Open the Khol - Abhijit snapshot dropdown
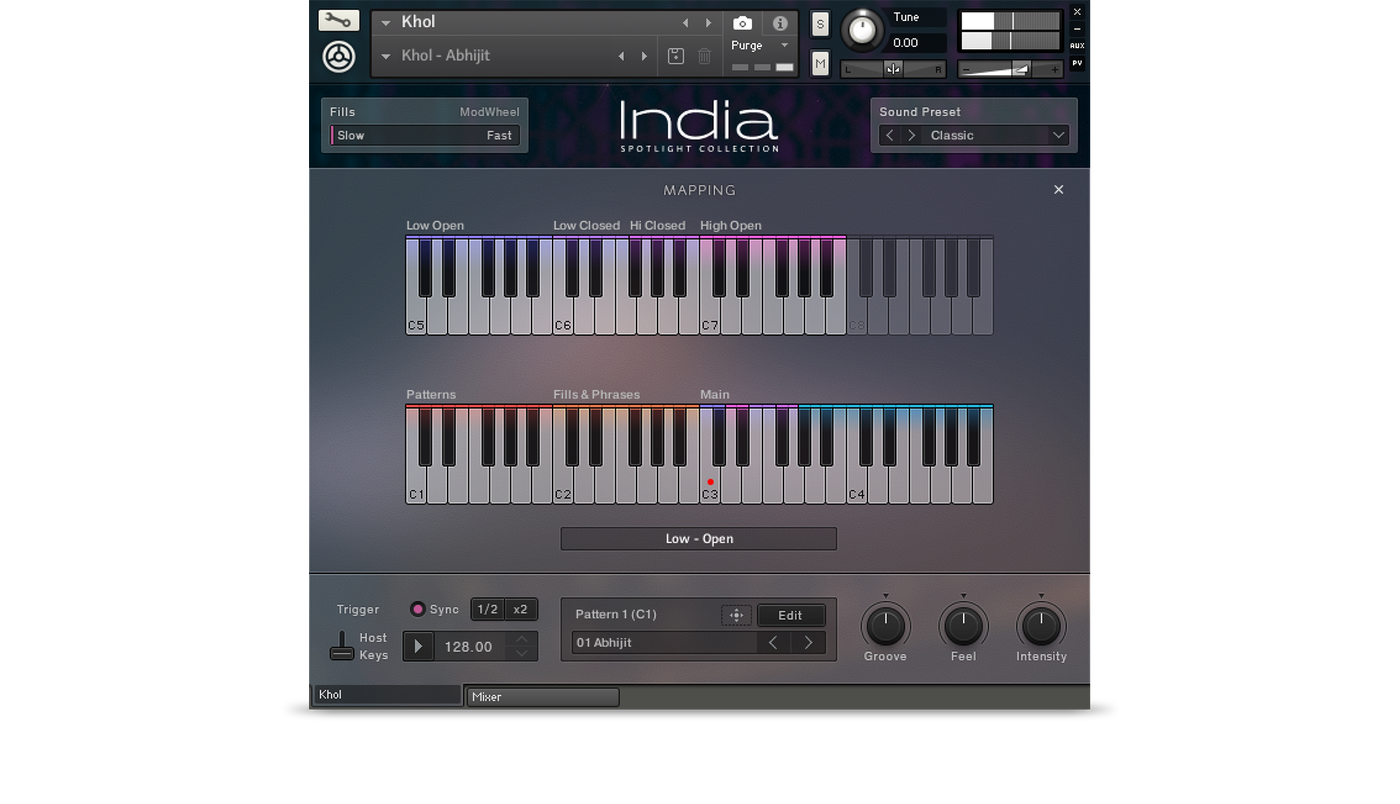Screen dimensions: 1400x804 coord(386,56)
